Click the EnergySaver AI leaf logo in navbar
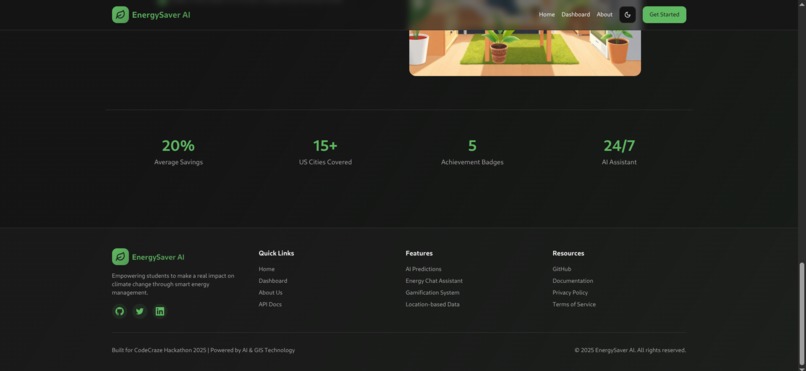The image size is (806, 371). pyautogui.click(x=120, y=15)
